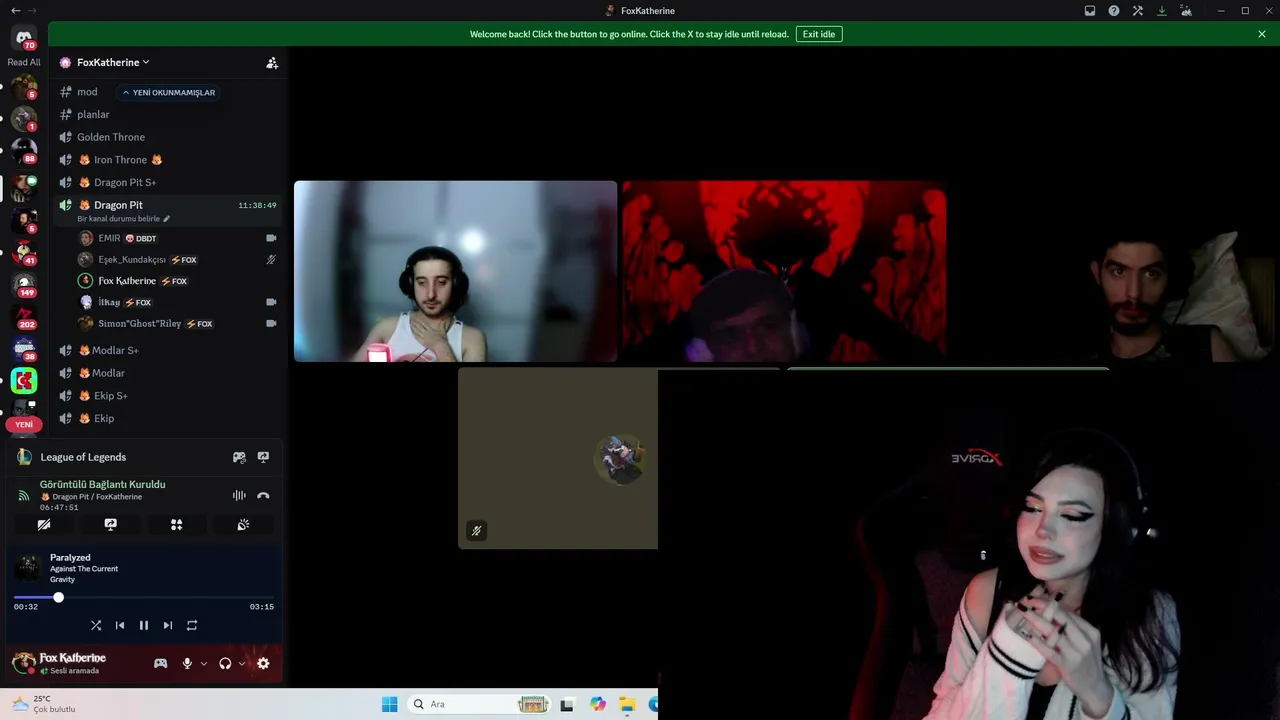
Task: Open connection info via the signal icon
Action: [x=24, y=495]
